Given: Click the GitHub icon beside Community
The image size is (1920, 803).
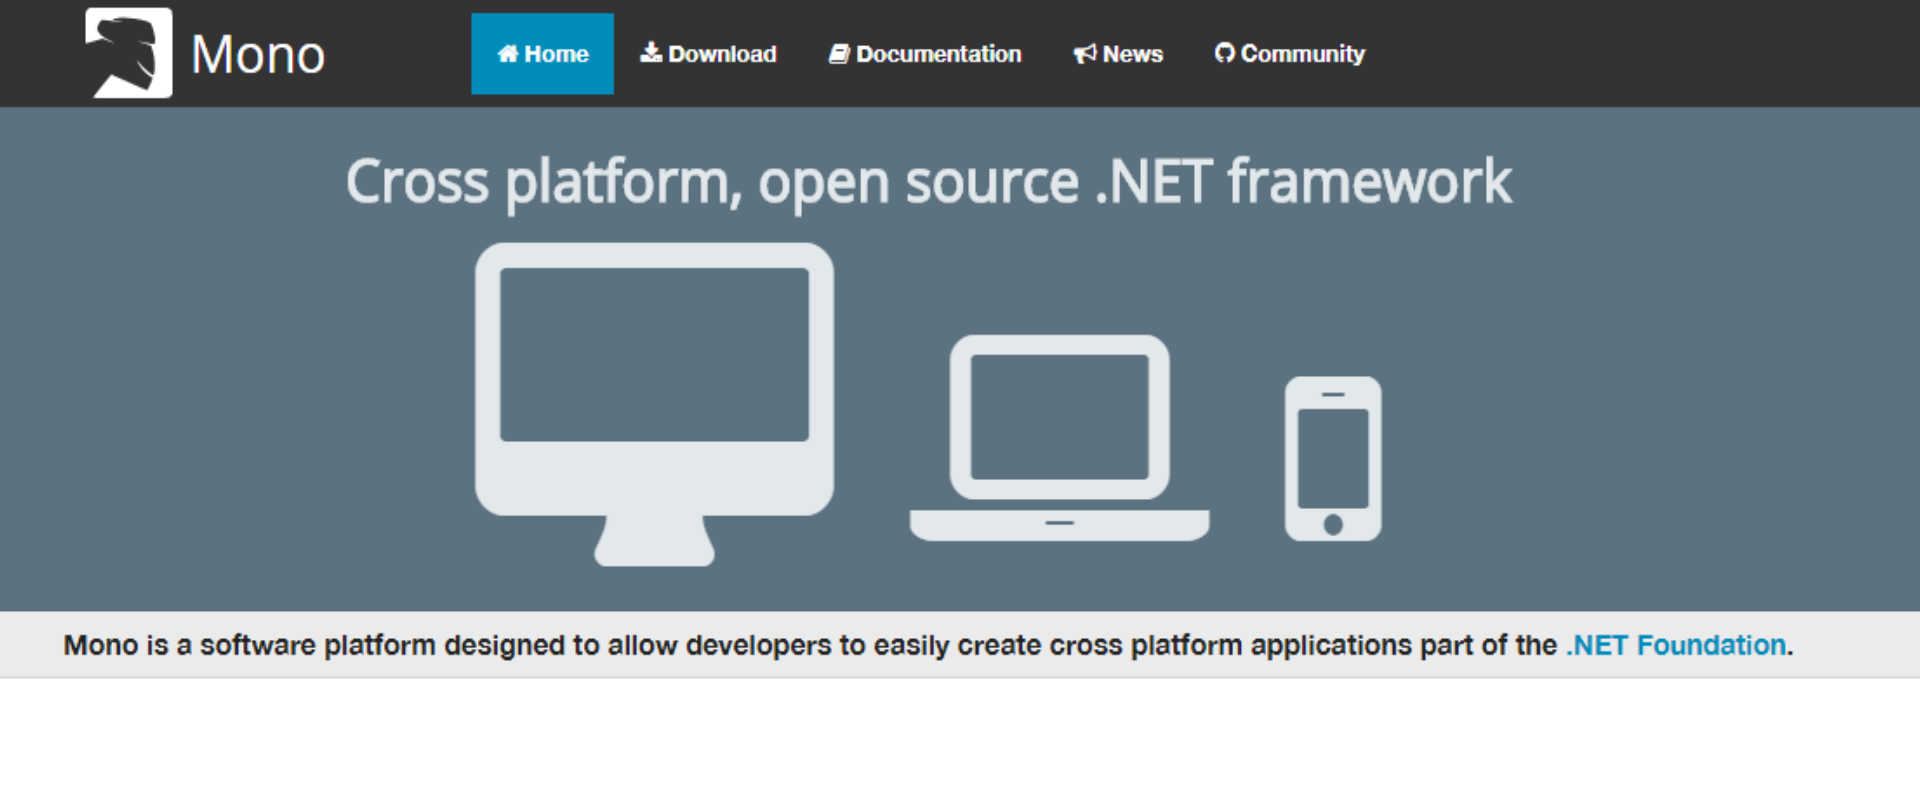Looking at the screenshot, I should (1224, 53).
